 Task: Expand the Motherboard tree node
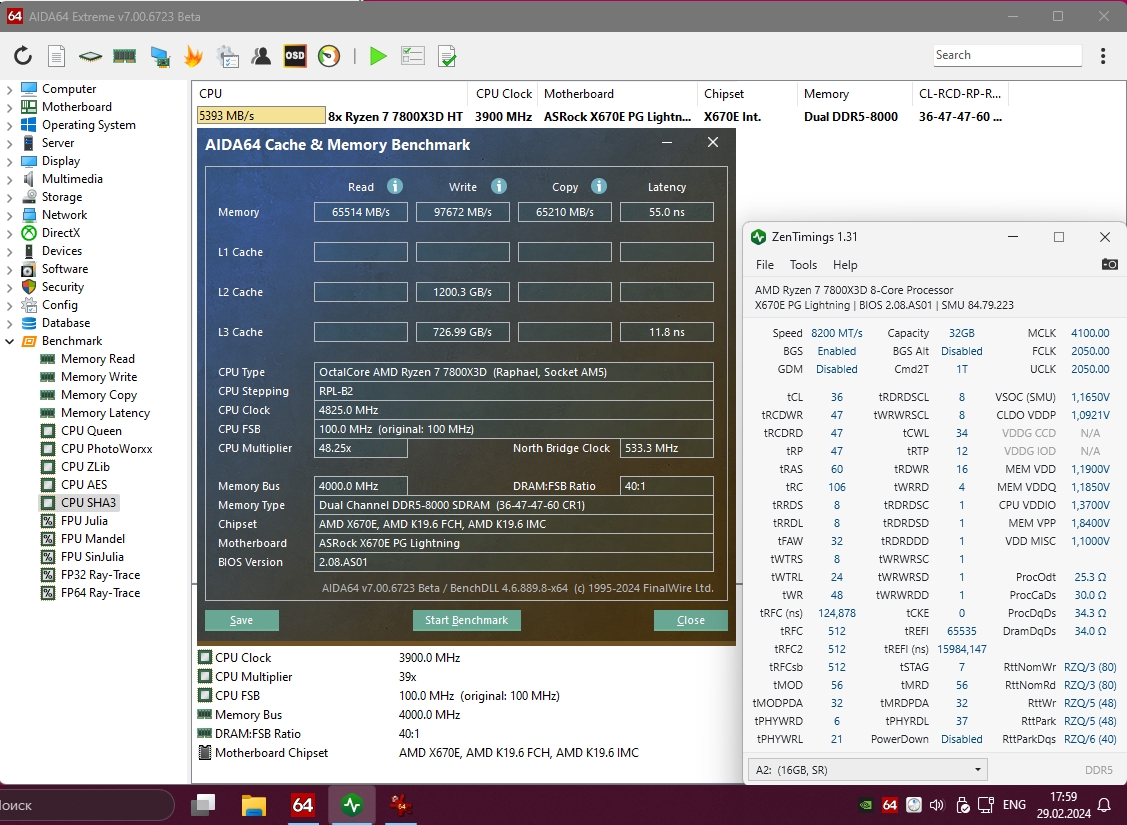coord(9,107)
